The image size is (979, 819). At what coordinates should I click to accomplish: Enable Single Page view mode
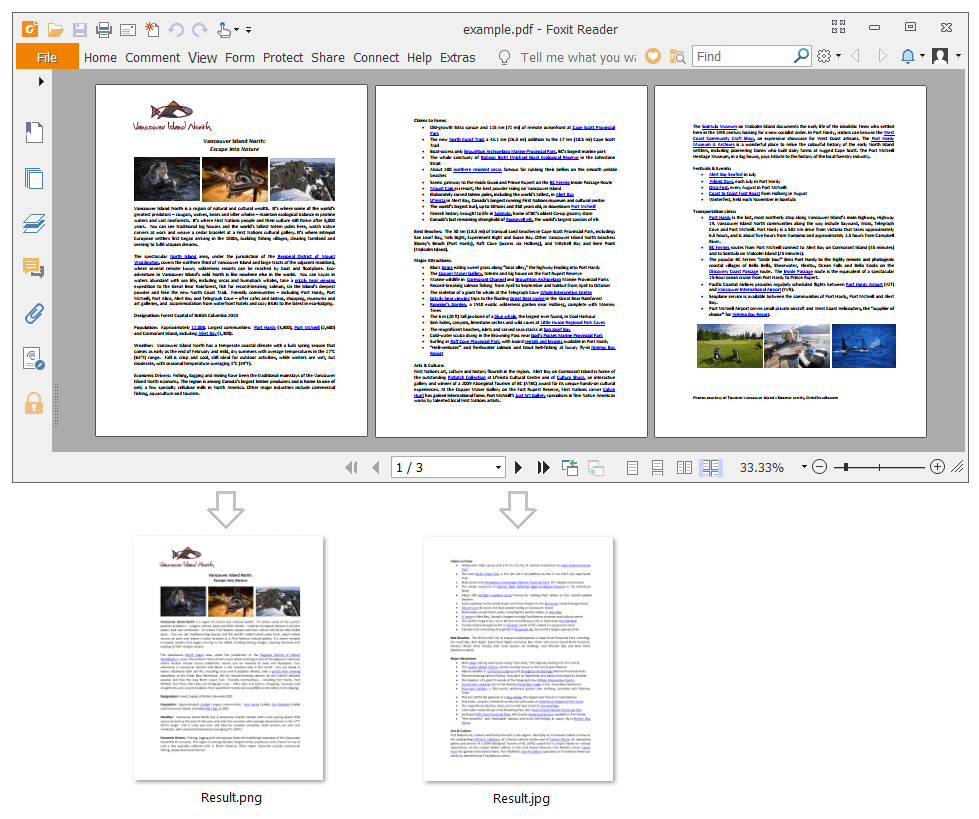click(632, 466)
